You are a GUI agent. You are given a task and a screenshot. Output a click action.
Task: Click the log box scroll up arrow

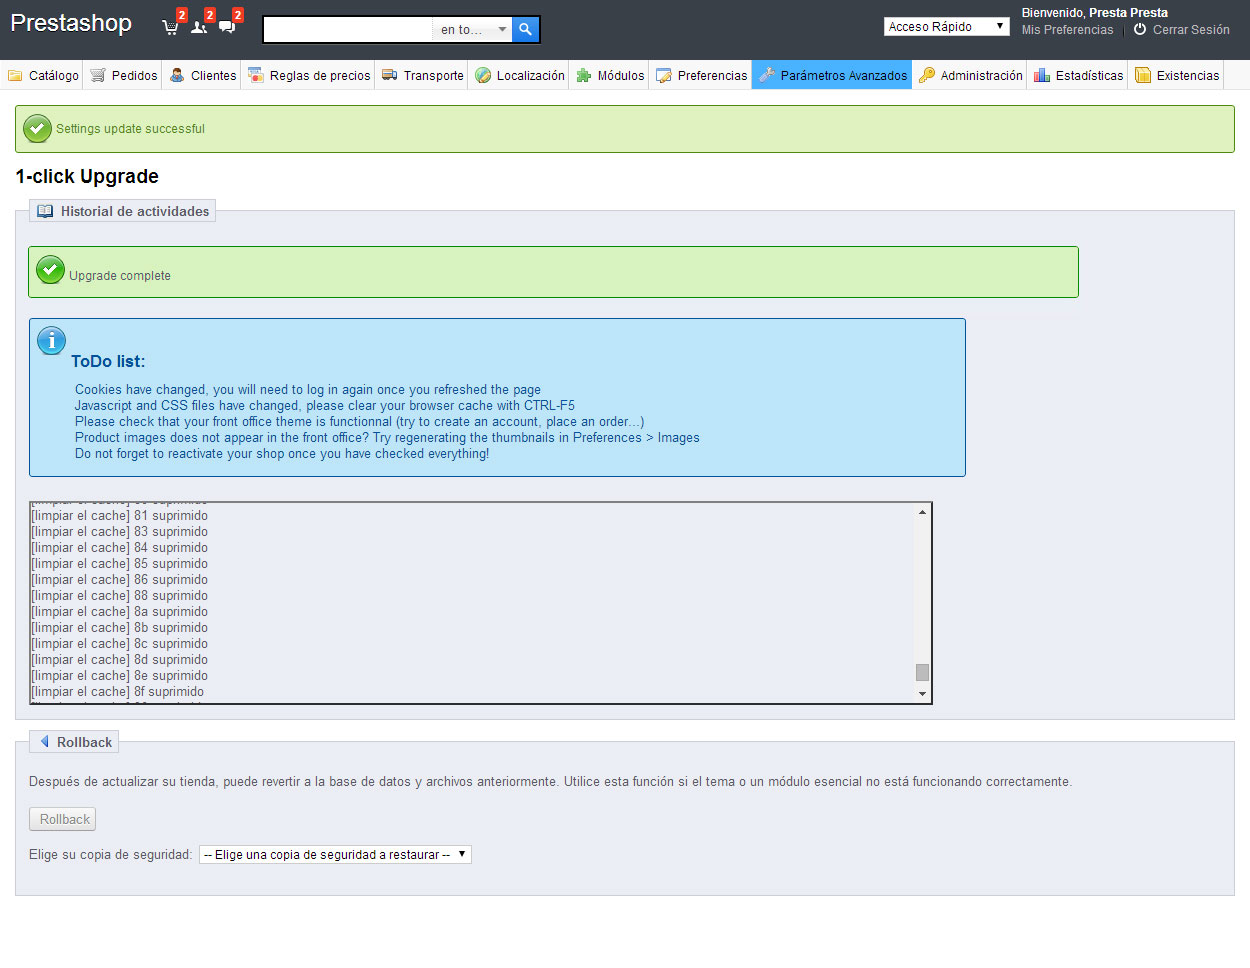point(922,512)
